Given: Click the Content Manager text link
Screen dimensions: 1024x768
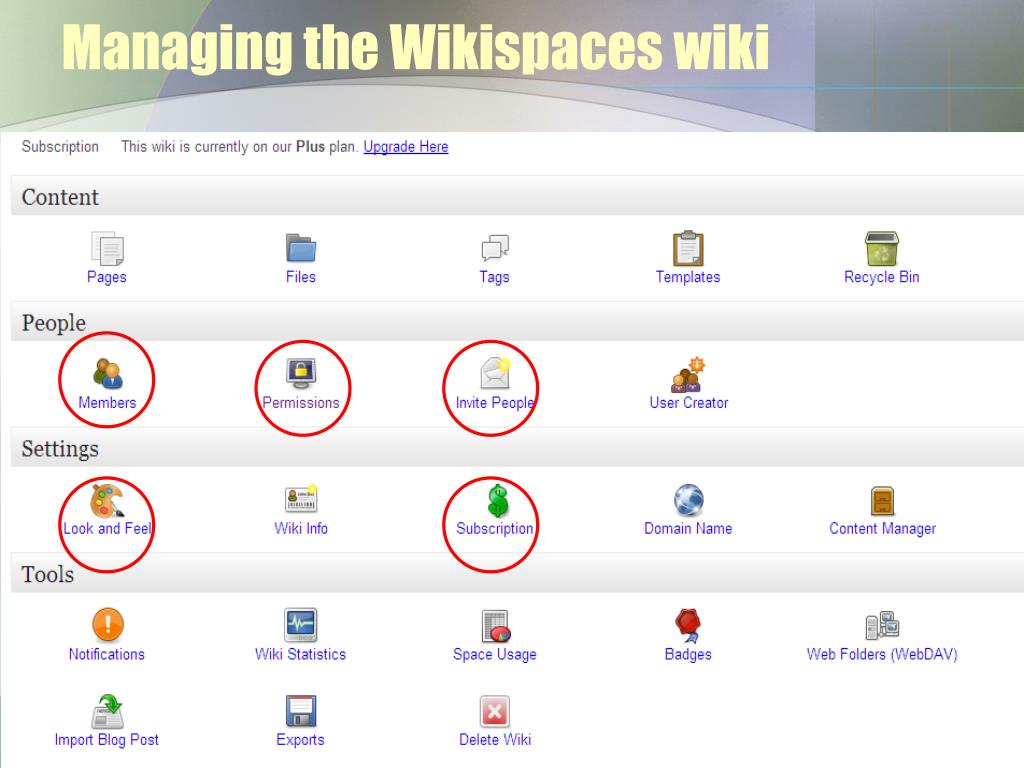Looking at the screenshot, I should (882, 528).
